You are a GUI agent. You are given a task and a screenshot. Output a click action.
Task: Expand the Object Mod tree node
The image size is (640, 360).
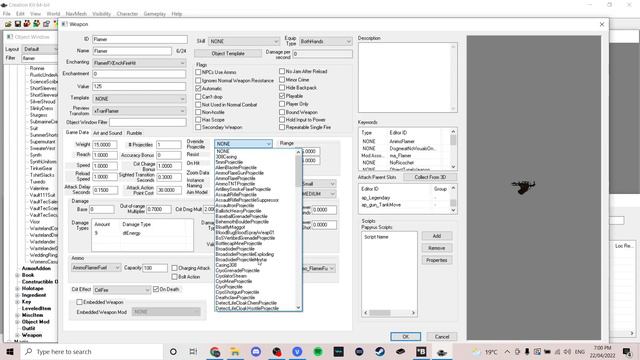[x=18, y=322]
